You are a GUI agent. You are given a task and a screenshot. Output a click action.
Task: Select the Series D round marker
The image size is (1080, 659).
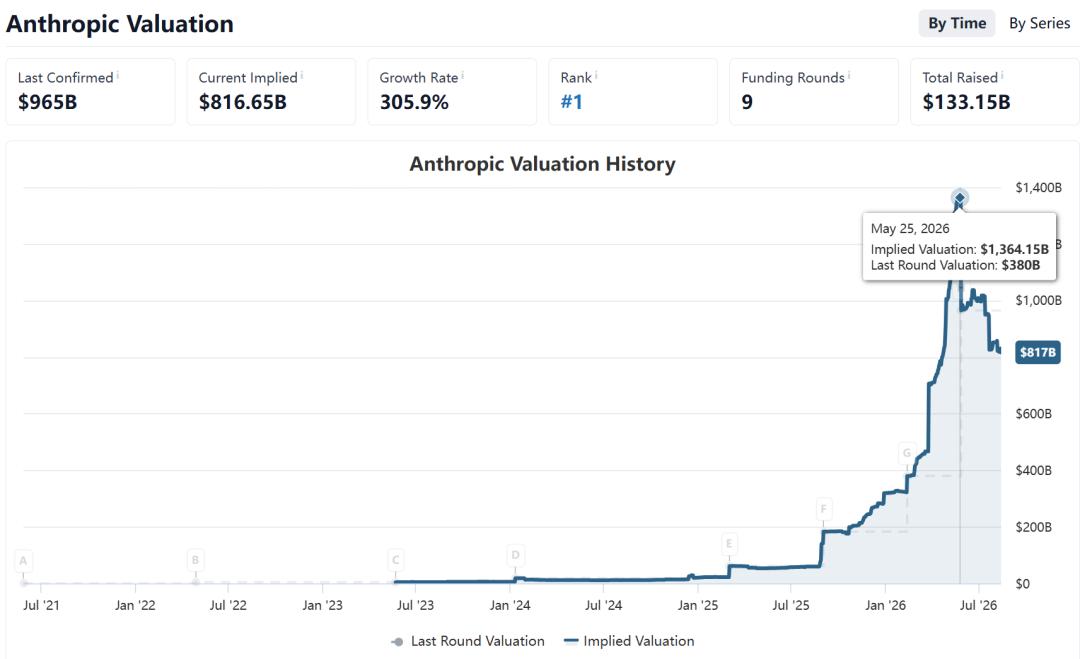pyautogui.click(x=515, y=554)
